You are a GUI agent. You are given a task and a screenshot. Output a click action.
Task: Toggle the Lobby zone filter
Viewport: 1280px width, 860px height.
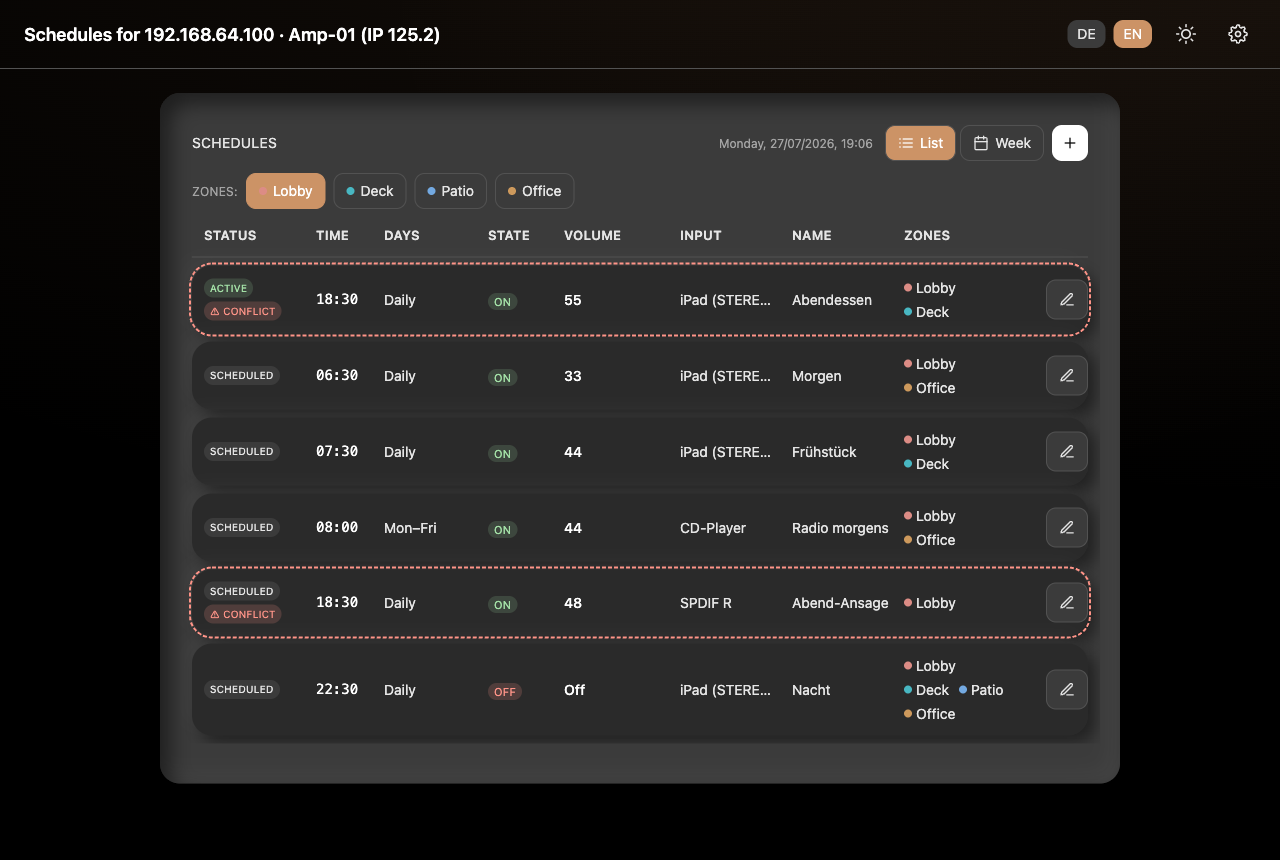pos(286,191)
